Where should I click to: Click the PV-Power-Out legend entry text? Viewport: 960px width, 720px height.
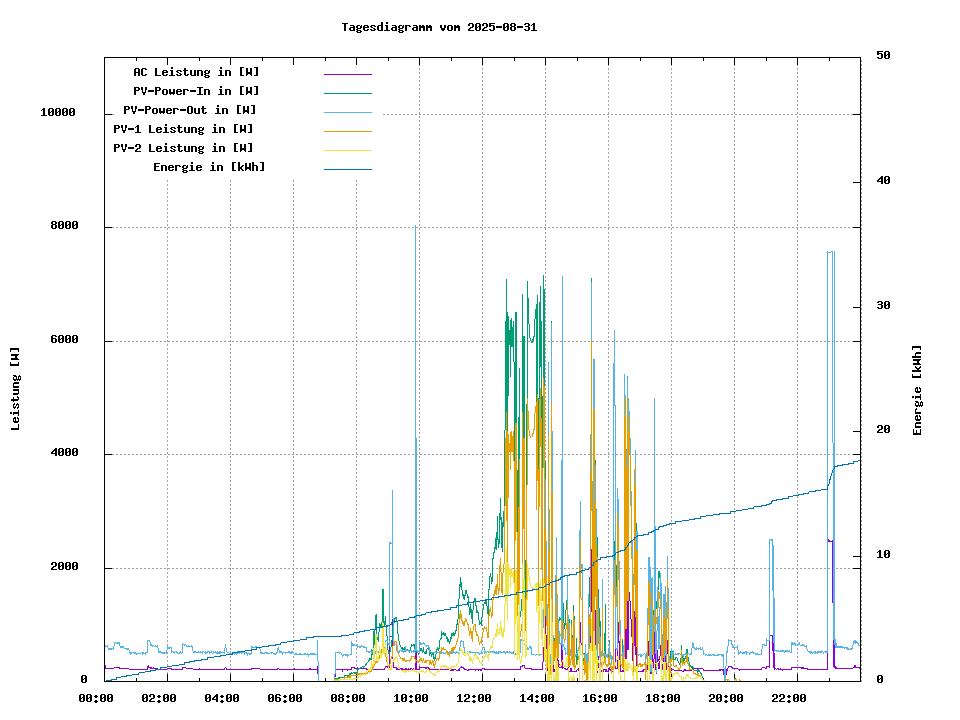pyautogui.click(x=190, y=110)
